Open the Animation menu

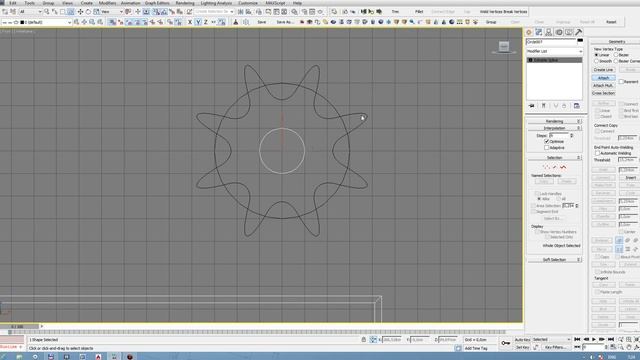130,3
